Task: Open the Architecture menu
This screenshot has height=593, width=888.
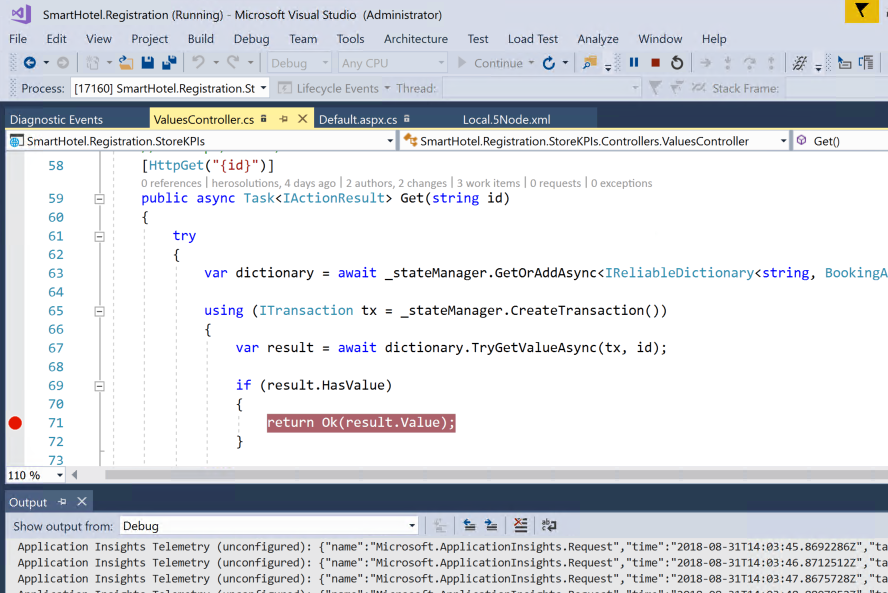Action: (x=416, y=39)
